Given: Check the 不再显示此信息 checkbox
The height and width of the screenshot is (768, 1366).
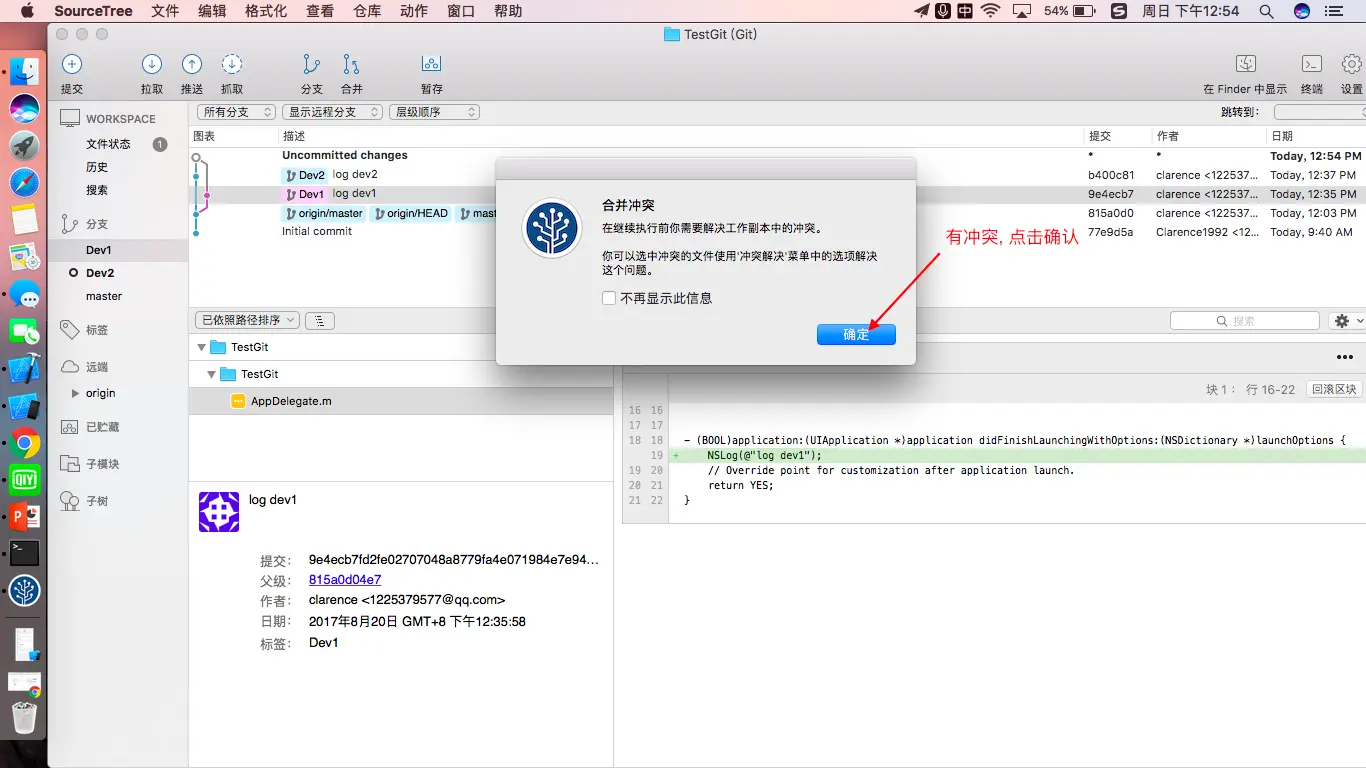Looking at the screenshot, I should coord(609,298).
